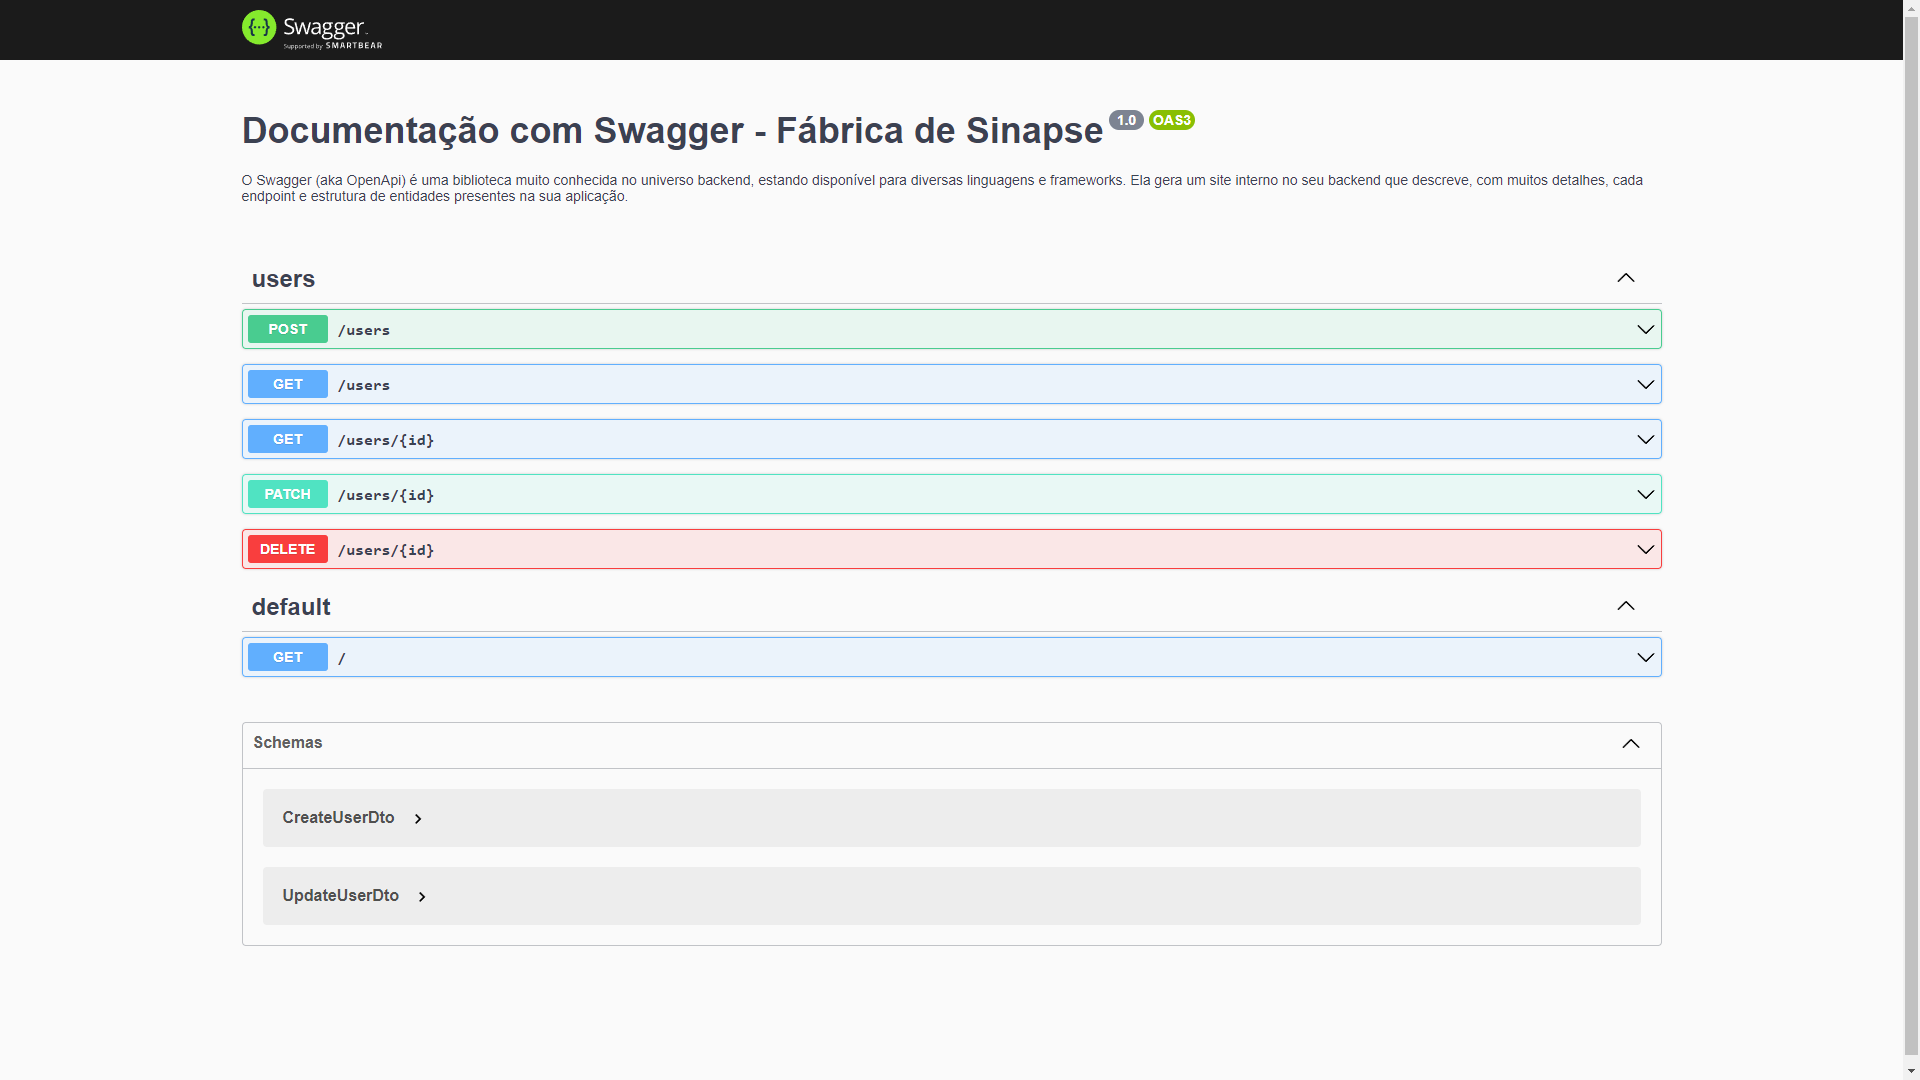Viewport: 1920px width, 1080px height.
Task: Collapse the users section with its chevron
Action: click(x=1625, y=278)
